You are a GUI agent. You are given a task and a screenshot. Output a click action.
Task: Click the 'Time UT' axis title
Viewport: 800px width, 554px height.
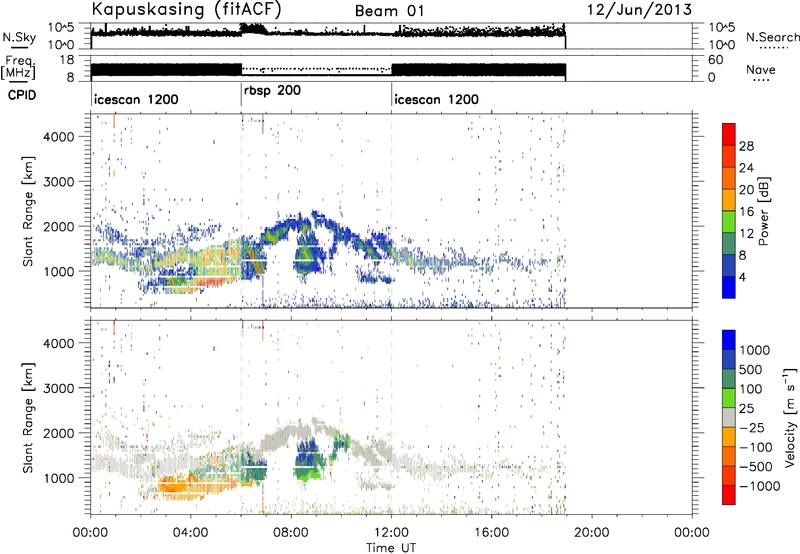click(x=391, y=548)
